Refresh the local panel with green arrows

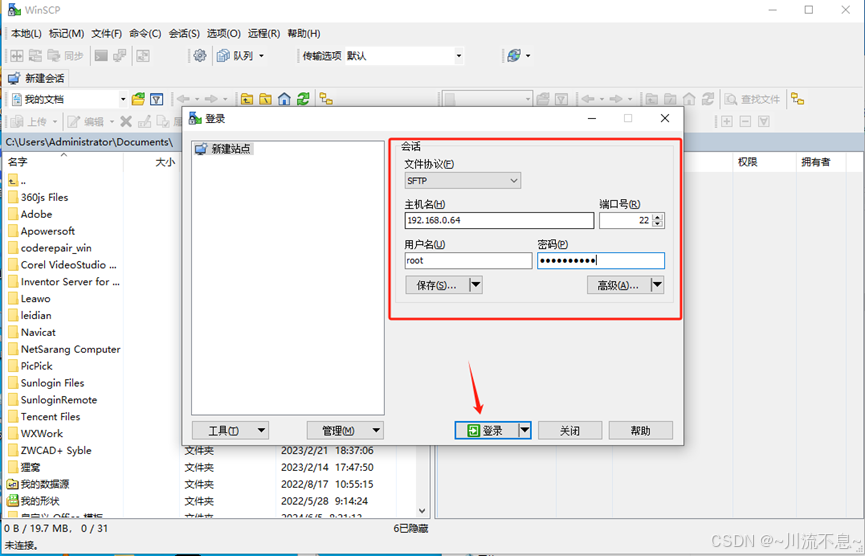click(x=303, y=99)
